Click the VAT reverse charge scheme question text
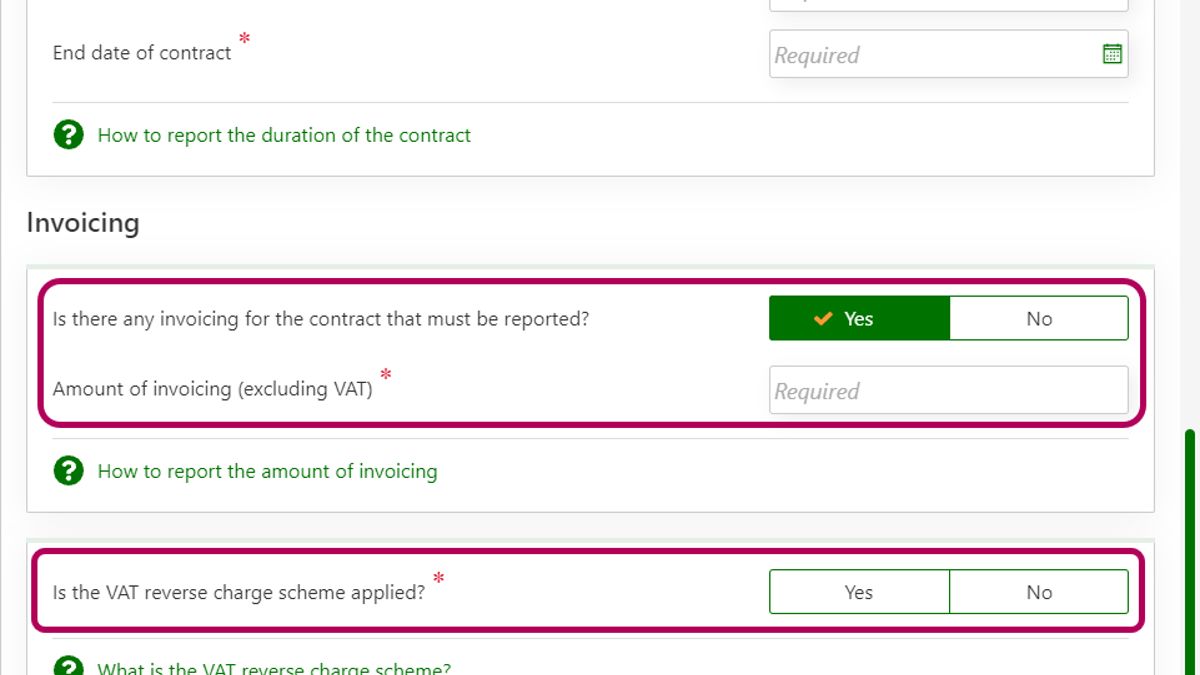1200x675 pixels. (x=238, y=592)
